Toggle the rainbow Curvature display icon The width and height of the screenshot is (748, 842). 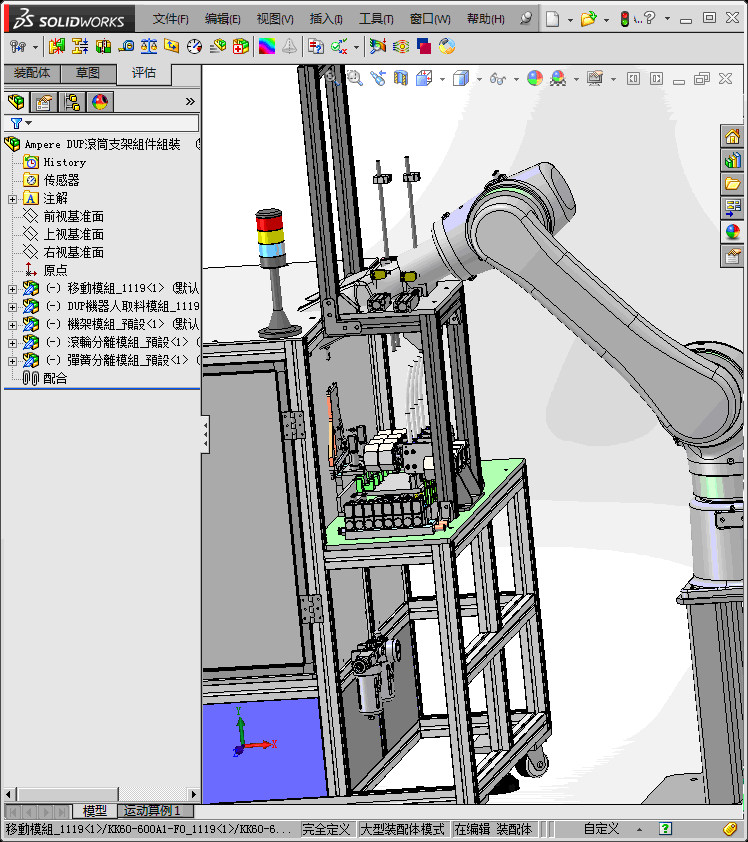click(x=267, y=47)
